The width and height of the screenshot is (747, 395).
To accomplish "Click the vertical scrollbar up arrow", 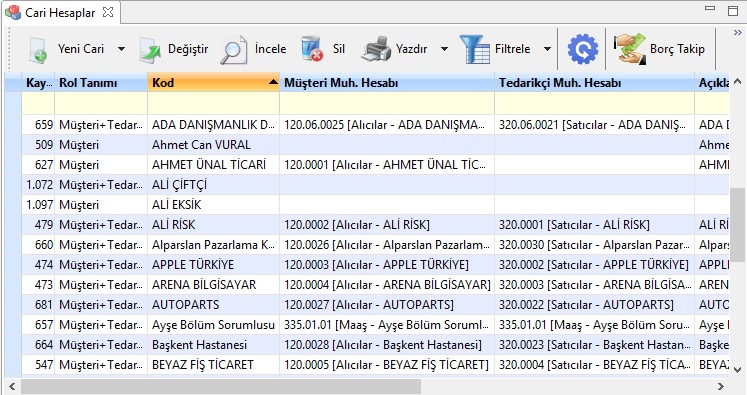I will pyautogui.click(x=737, y=81).
